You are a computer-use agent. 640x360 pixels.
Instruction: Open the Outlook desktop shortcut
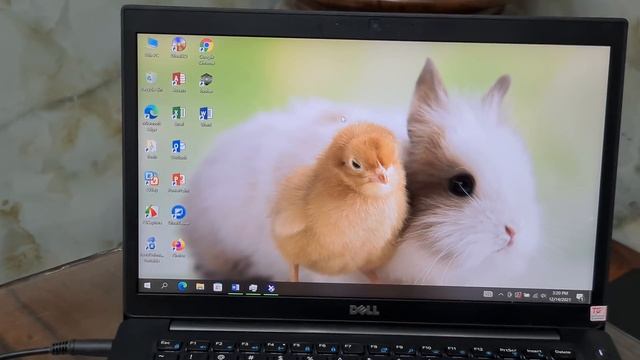click(x=179, y=149)
